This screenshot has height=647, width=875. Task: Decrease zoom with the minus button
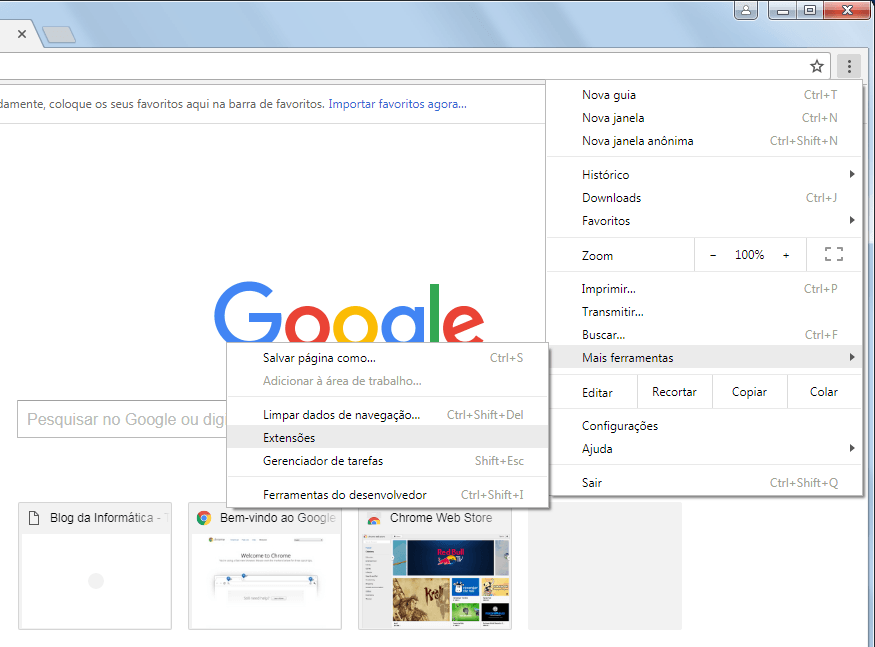pos(713,255)
